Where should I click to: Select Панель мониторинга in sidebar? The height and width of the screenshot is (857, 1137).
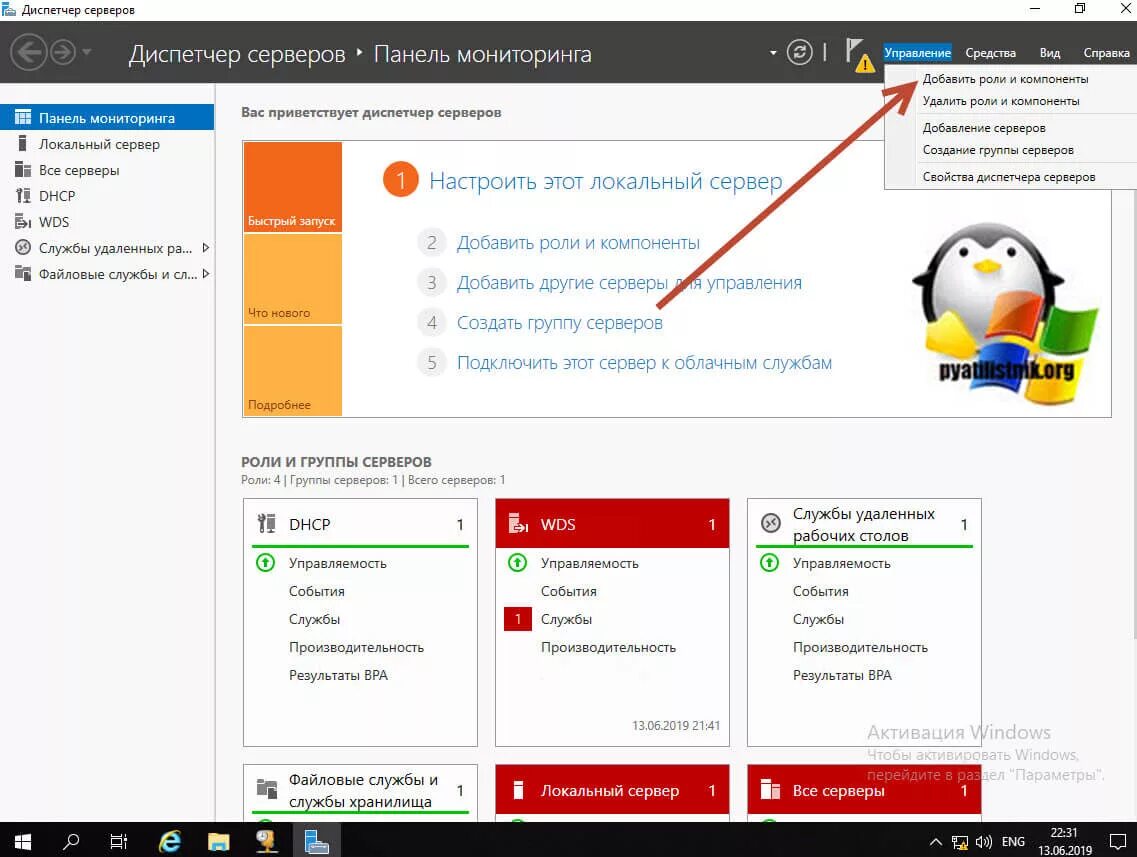pos(107,117)
